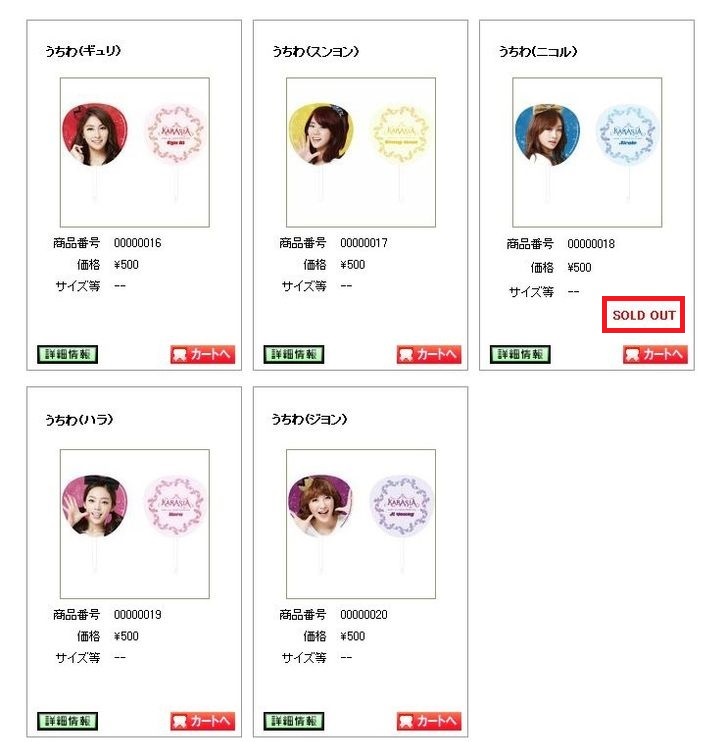The image size is (720, 755).
Task: Open the うちわ(ギュリ) product title
Action: point(83,51)
